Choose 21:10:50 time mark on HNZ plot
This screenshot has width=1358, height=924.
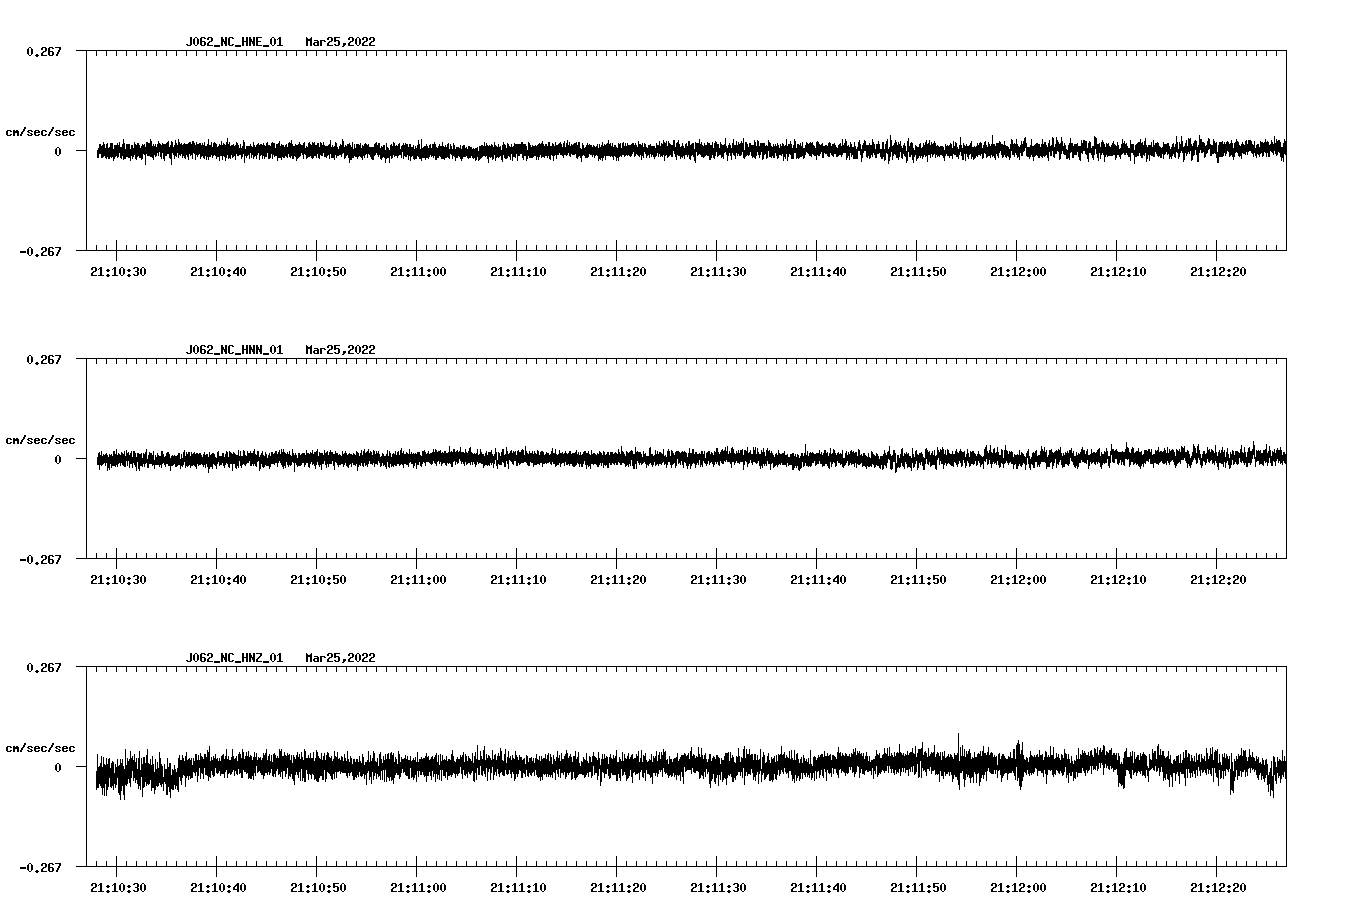coord(318,888)
